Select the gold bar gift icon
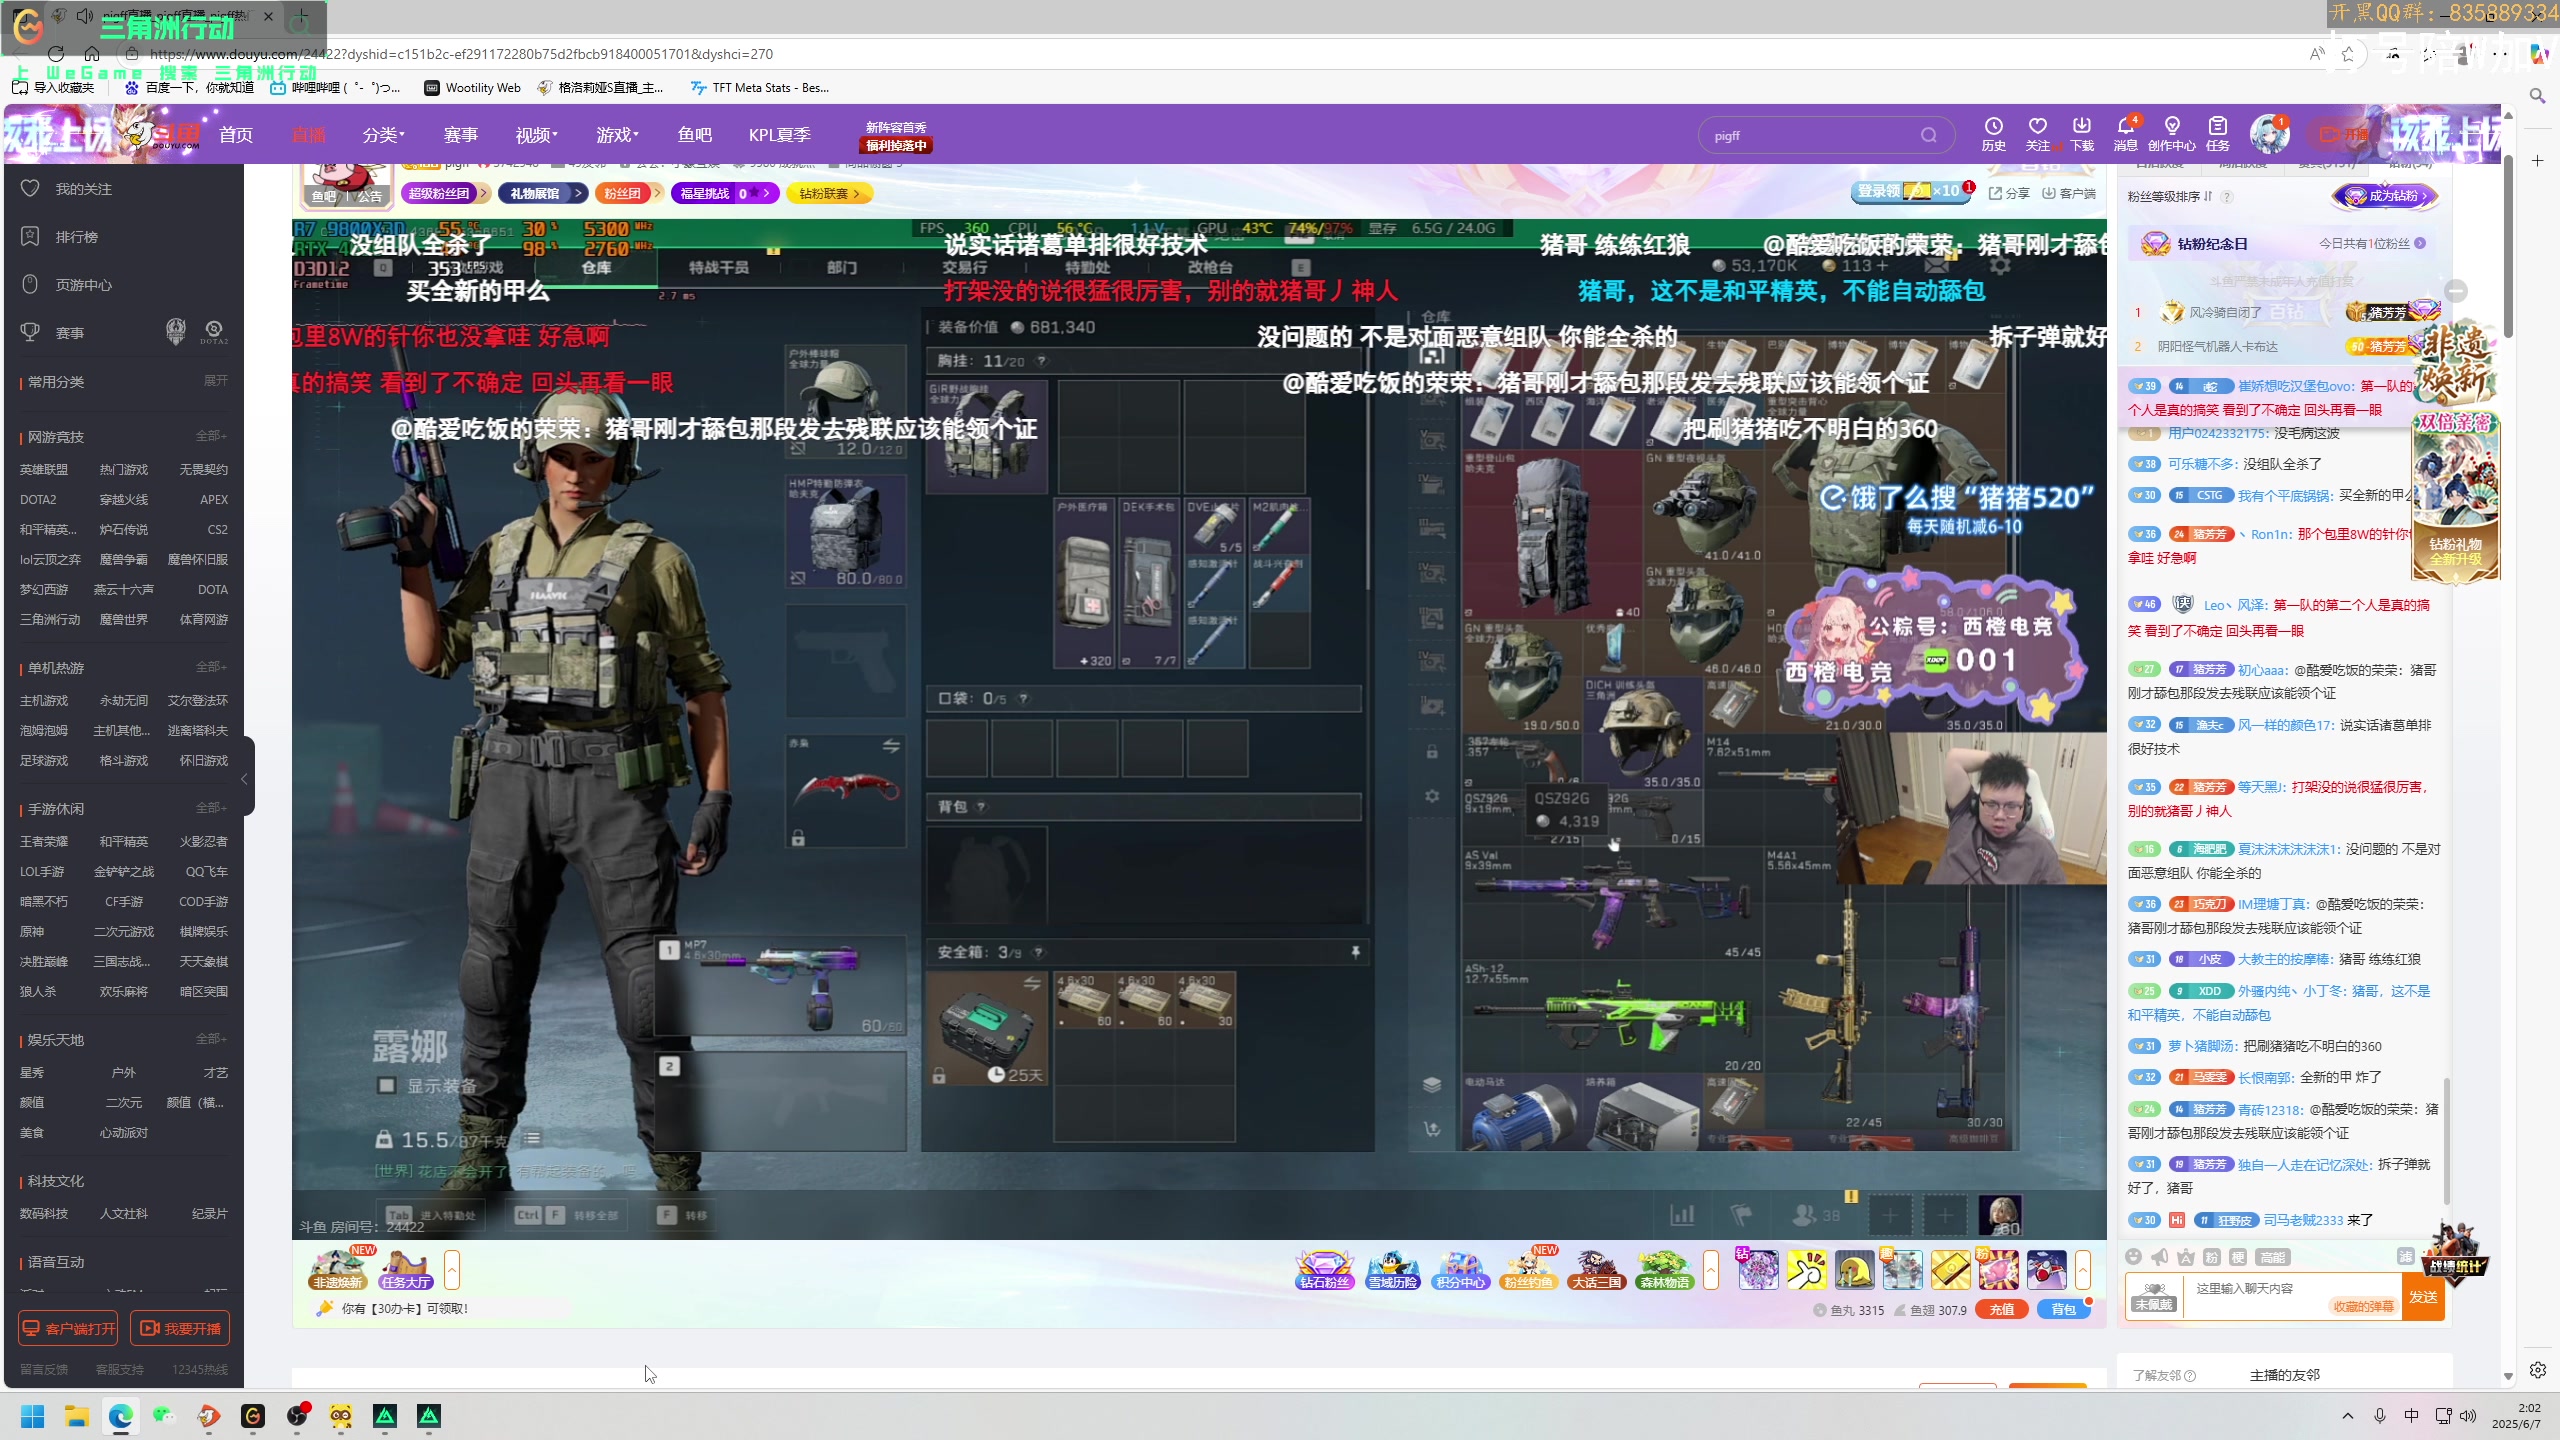 tap(1950, 1270)
